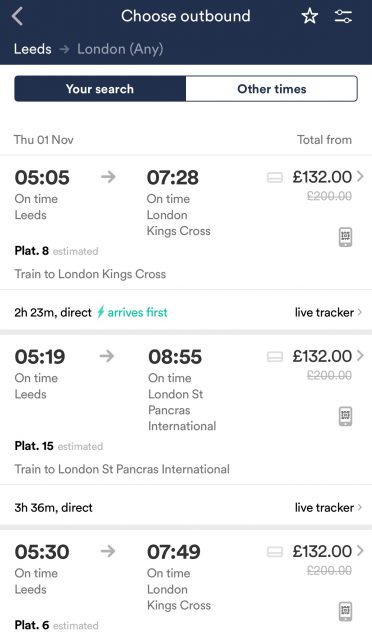Viewport: 372px width, 640px height.
Task: Save search with the star icon
Action: [x=310, y=16]
